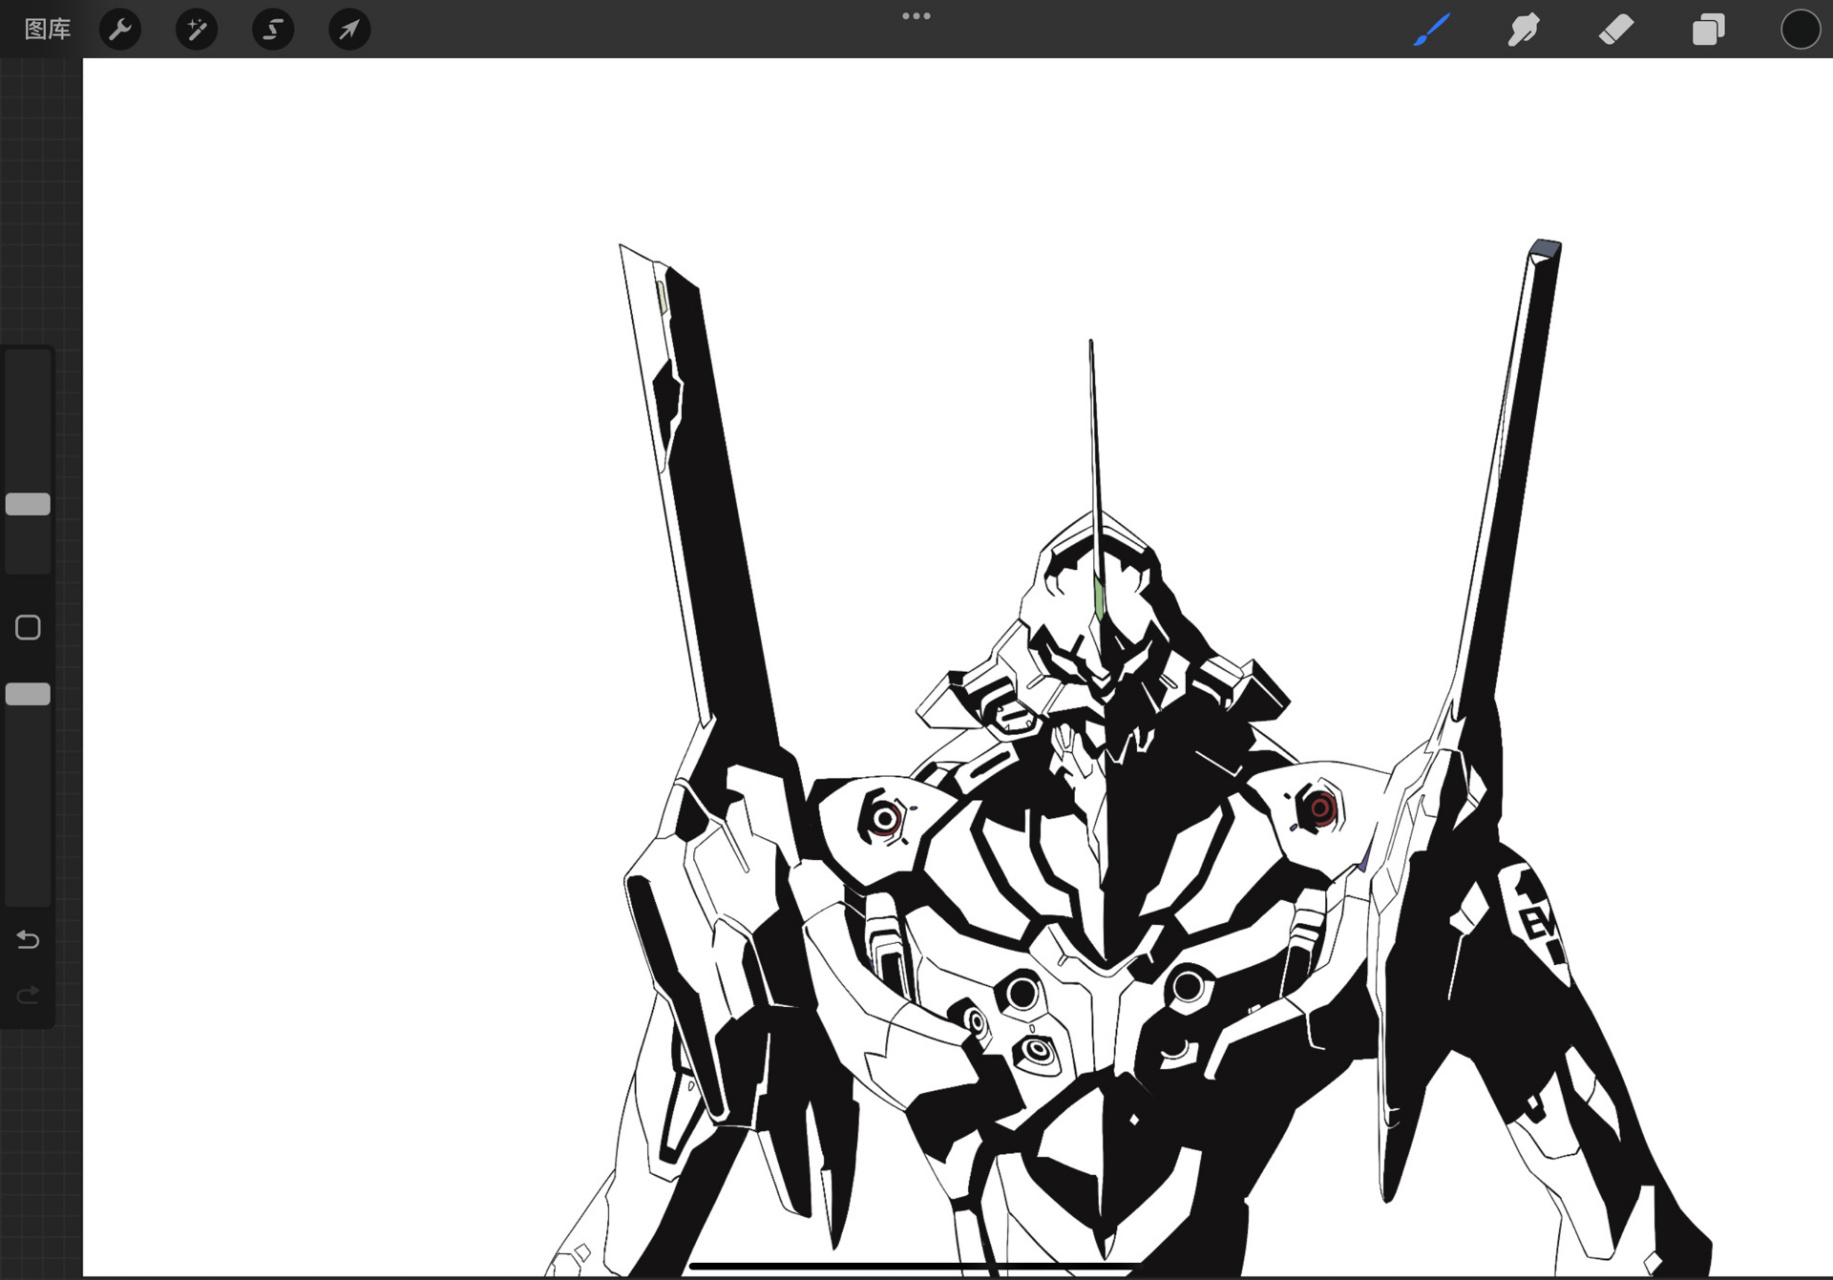1833x1280 pixels.
Task: Undo the last stroke
Action: [28, 939]
